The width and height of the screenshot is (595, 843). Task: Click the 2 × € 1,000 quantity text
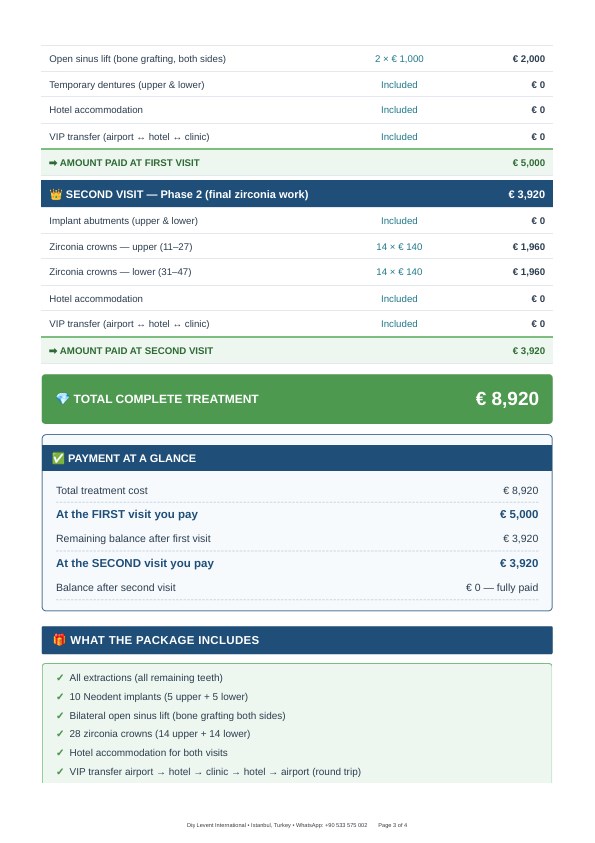click(399, 59)
